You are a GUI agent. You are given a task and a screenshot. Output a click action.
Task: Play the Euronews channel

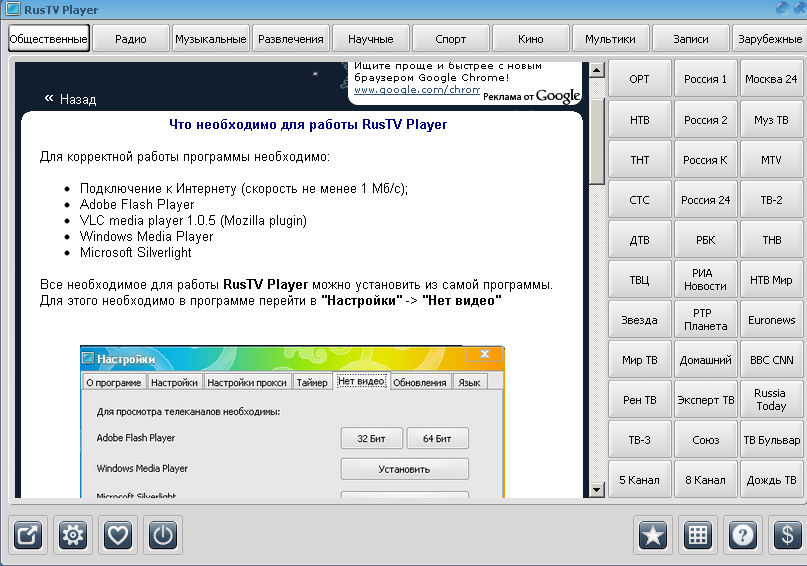pos(771,320)
